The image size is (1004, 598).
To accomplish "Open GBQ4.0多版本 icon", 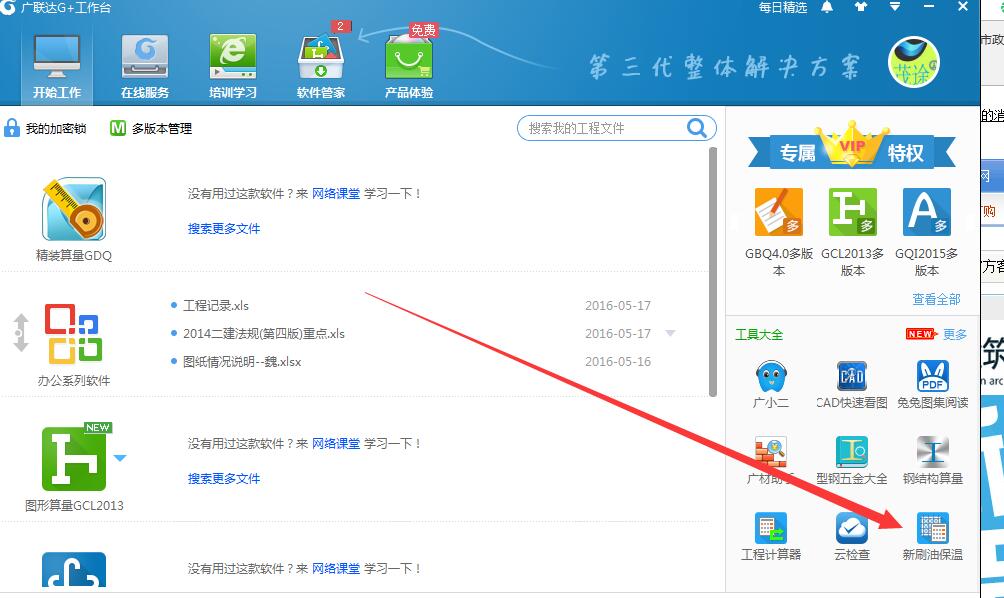I will (779, 212).
